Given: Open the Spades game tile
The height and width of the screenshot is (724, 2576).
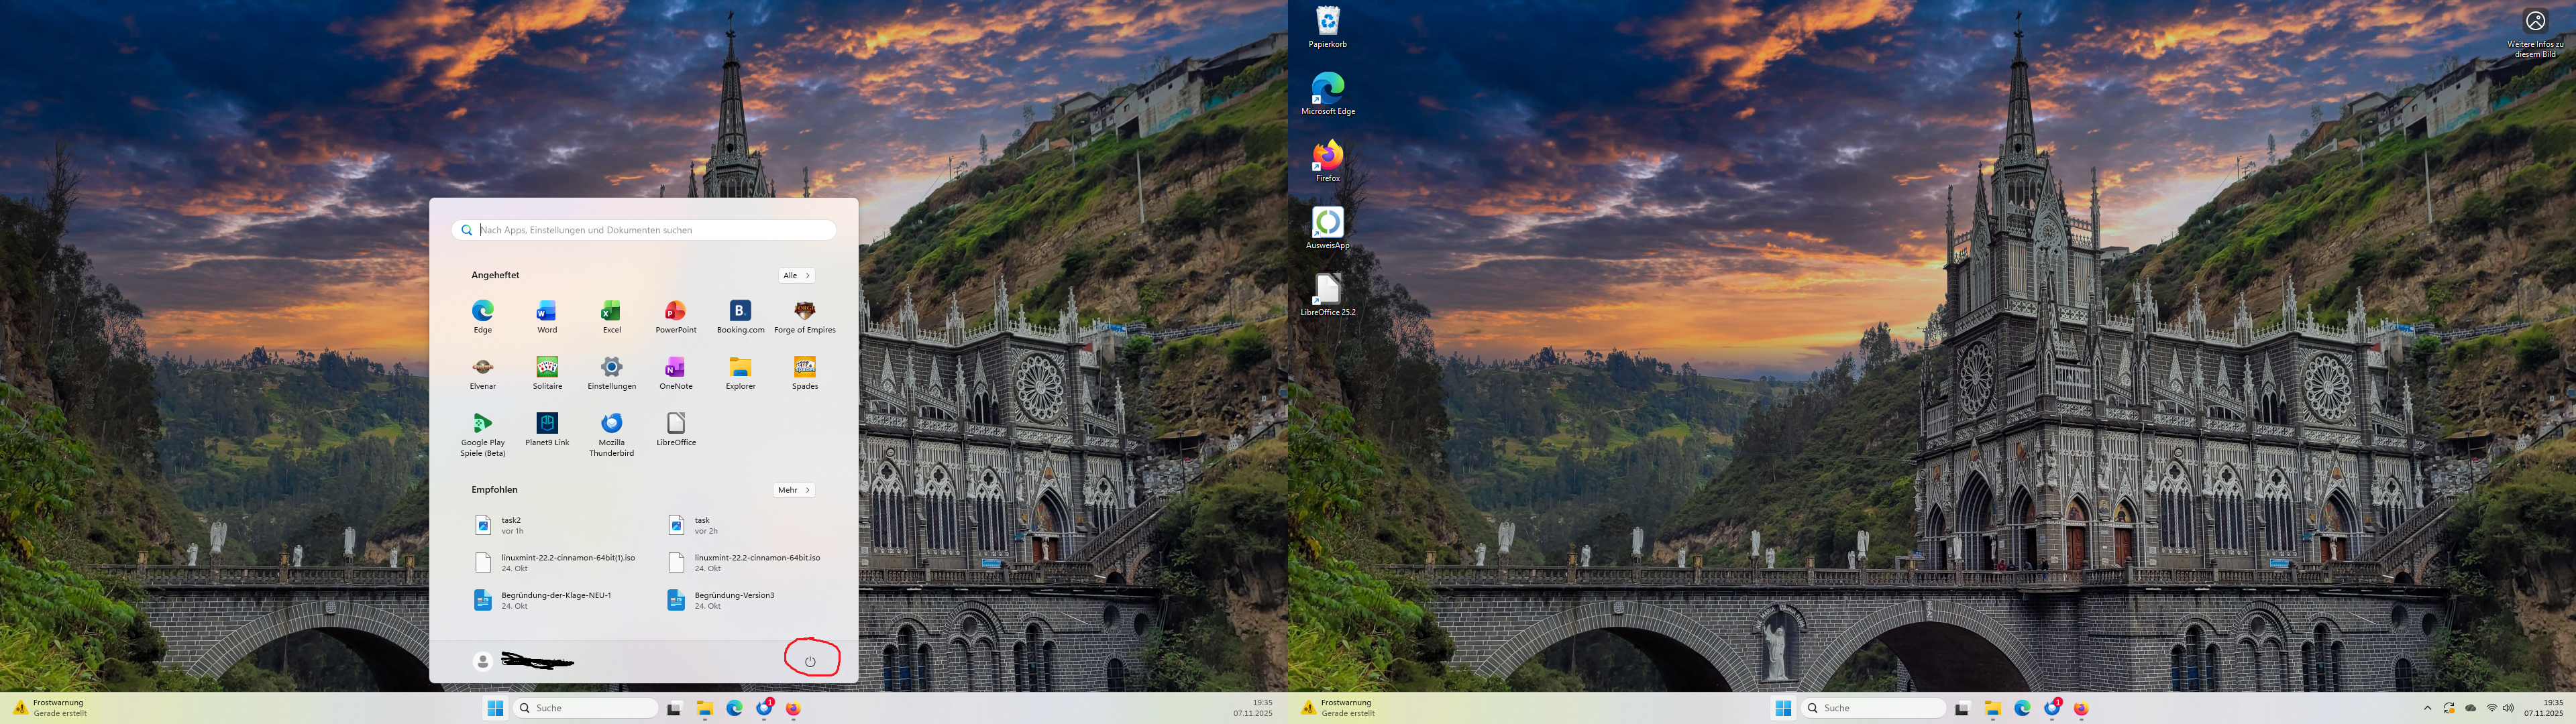Looking at the screenshot, I should (804, 368).
